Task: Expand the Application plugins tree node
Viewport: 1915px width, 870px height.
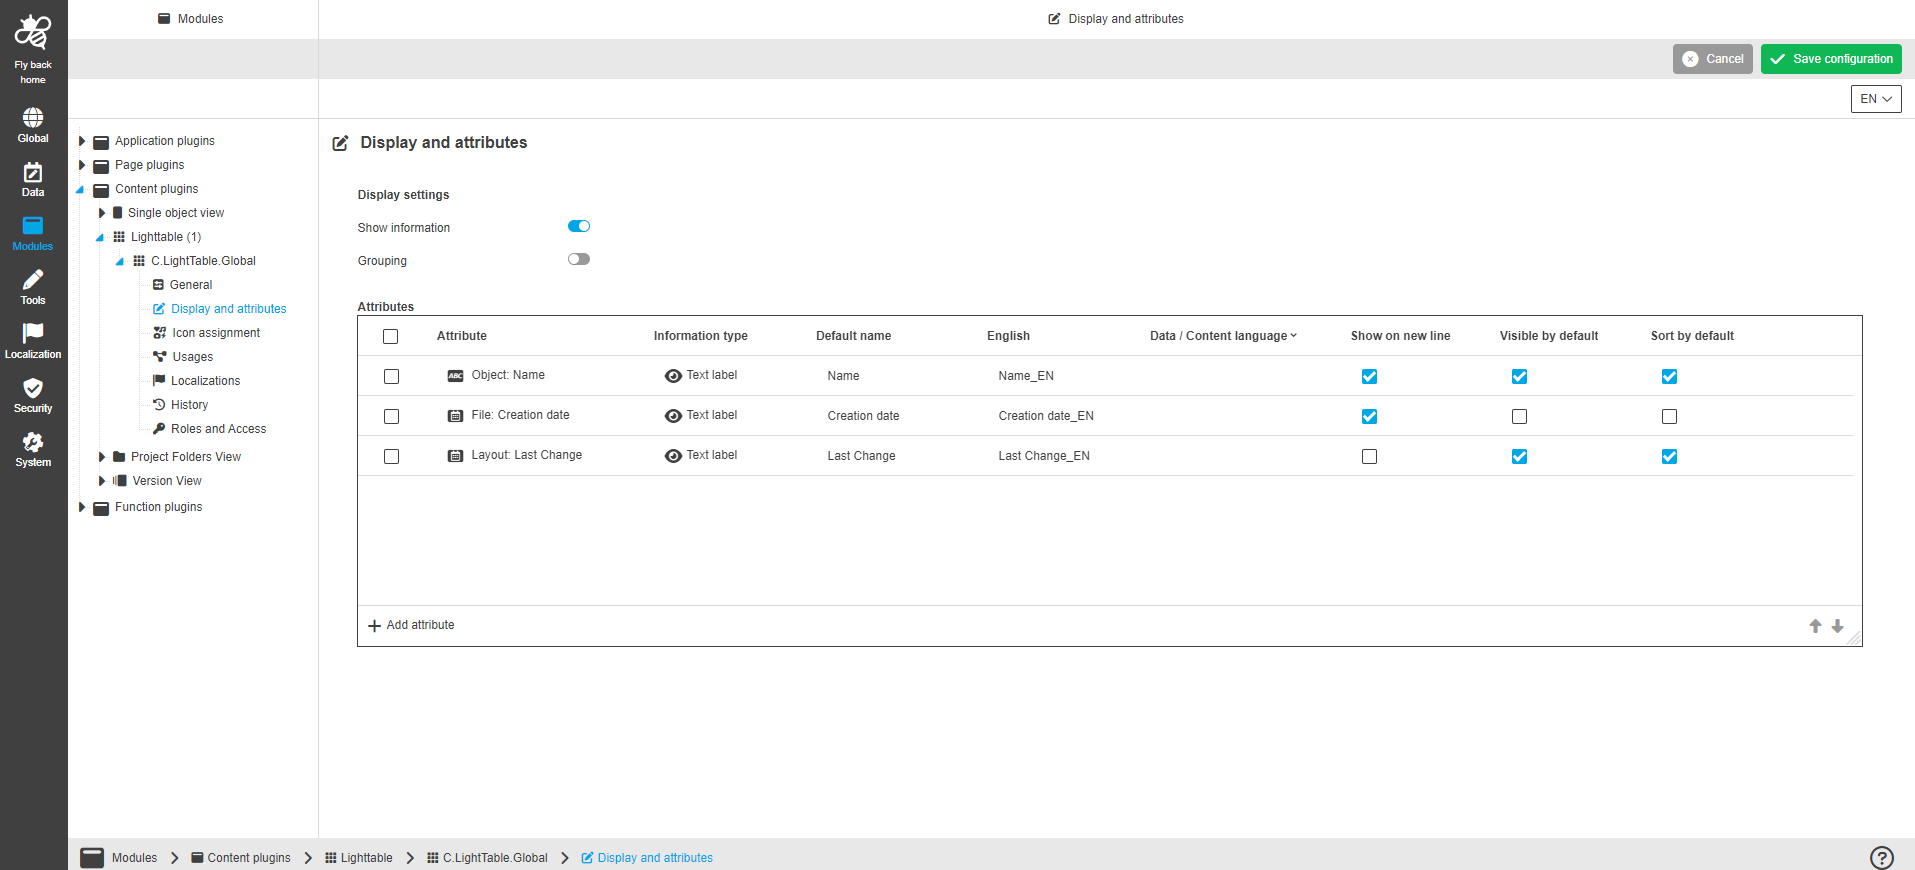Action: (x=82, y=141)
